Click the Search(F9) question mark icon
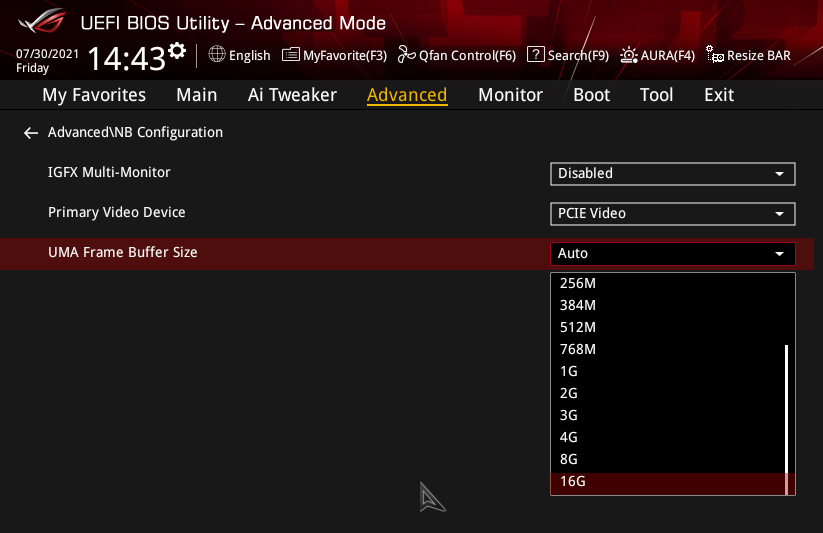823x533 pixels. [535, 55]
